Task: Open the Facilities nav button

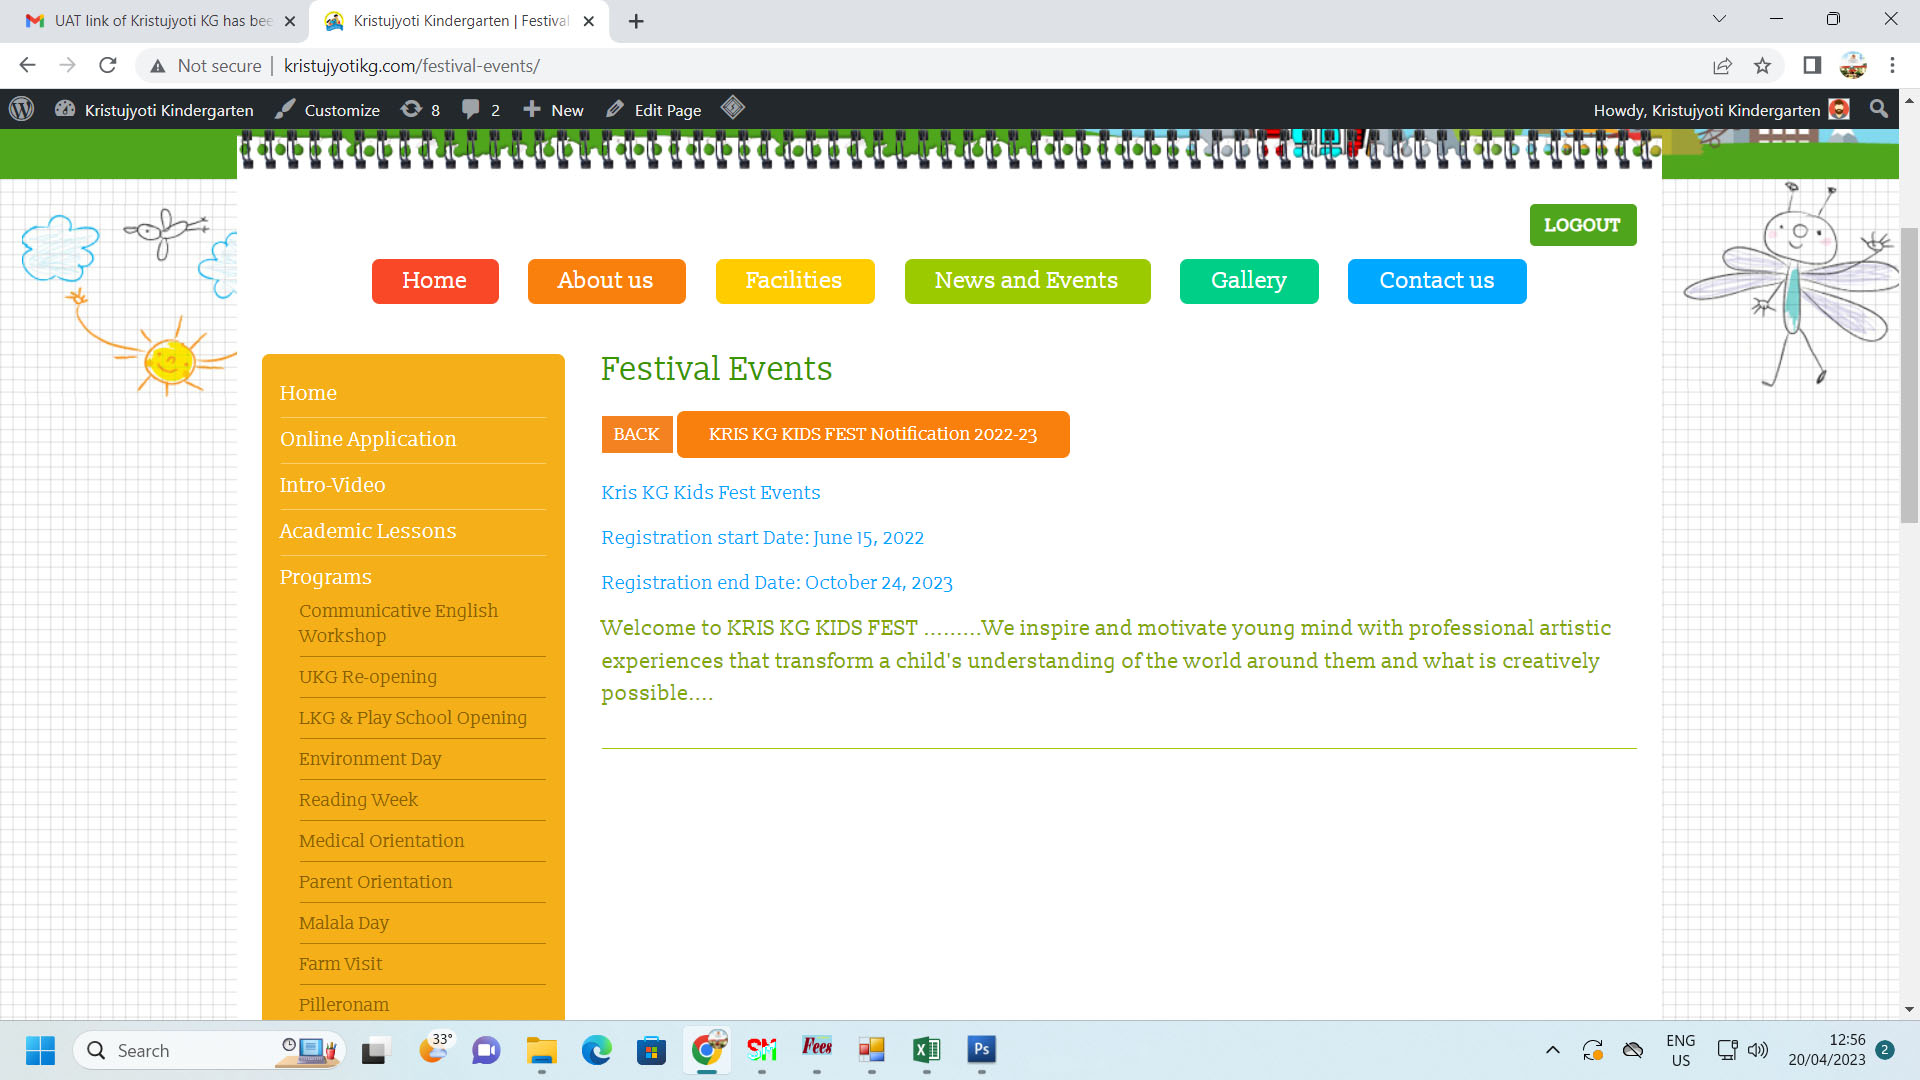Action: click(x=795, y=281)
